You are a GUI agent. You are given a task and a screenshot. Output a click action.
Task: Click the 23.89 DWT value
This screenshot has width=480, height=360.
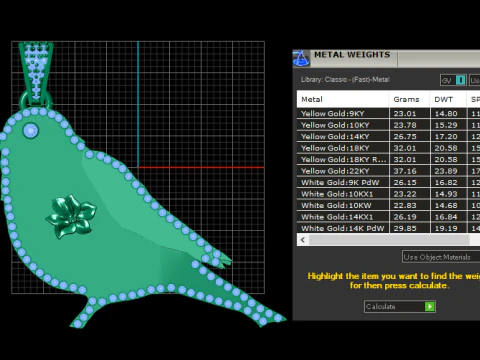[x=446, y=171]
